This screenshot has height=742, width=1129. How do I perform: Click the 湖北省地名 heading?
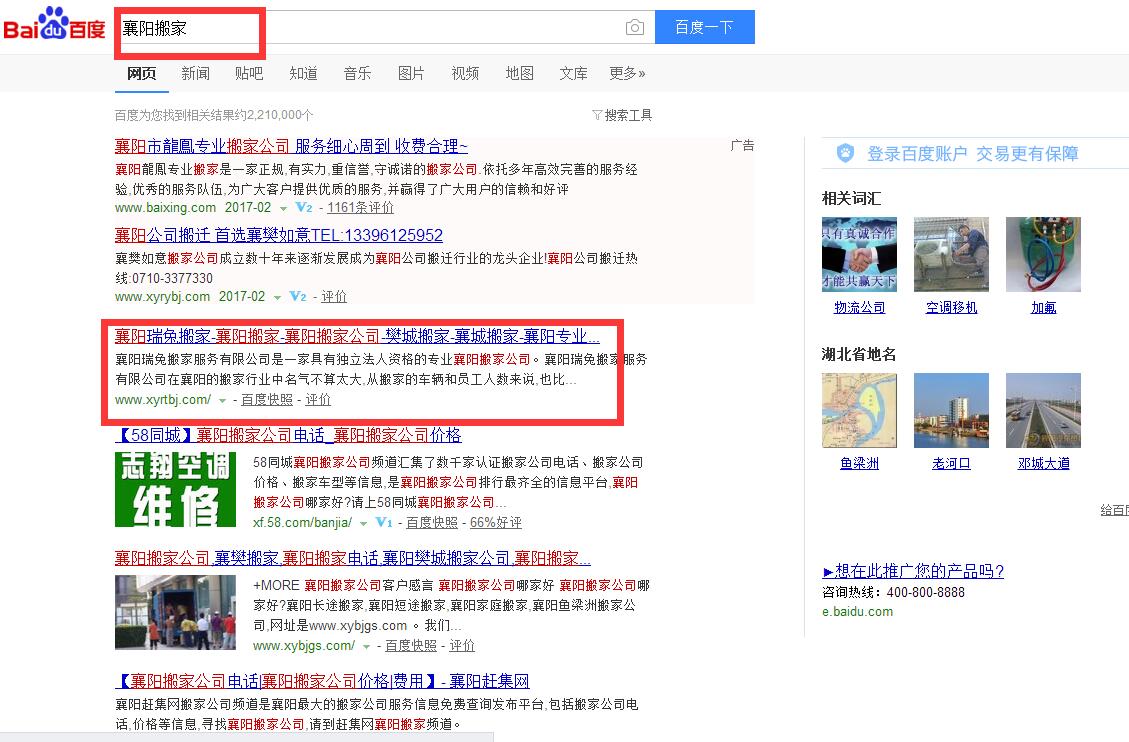(x=859, y=354)
